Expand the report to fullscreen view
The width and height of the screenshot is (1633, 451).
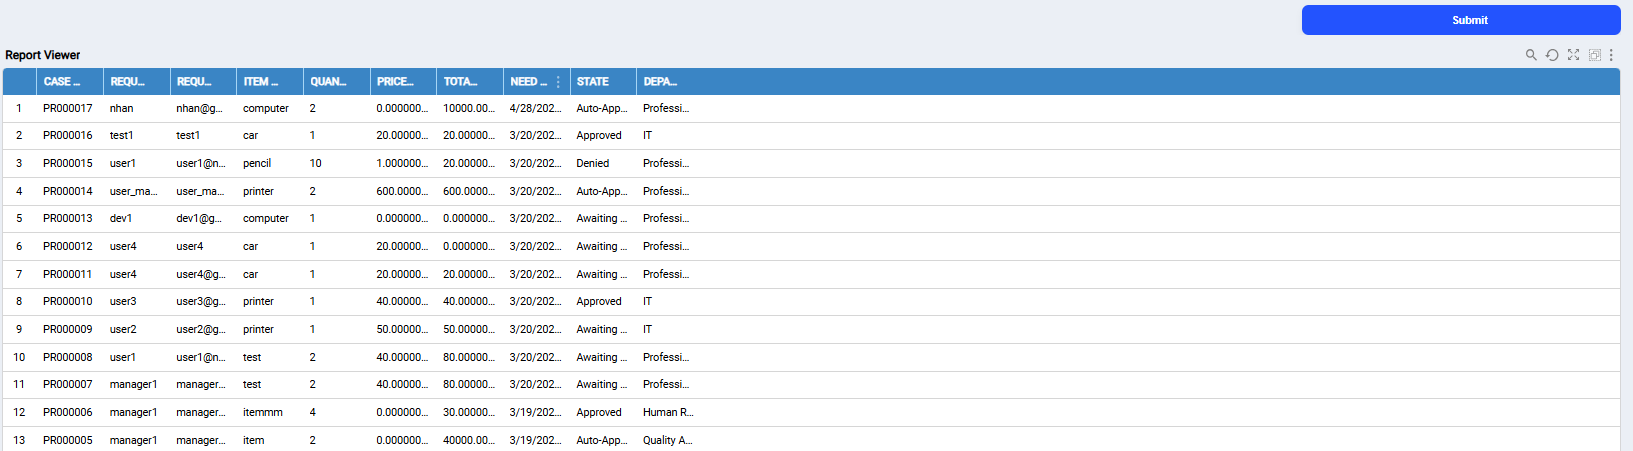[x=1573, y=55]
